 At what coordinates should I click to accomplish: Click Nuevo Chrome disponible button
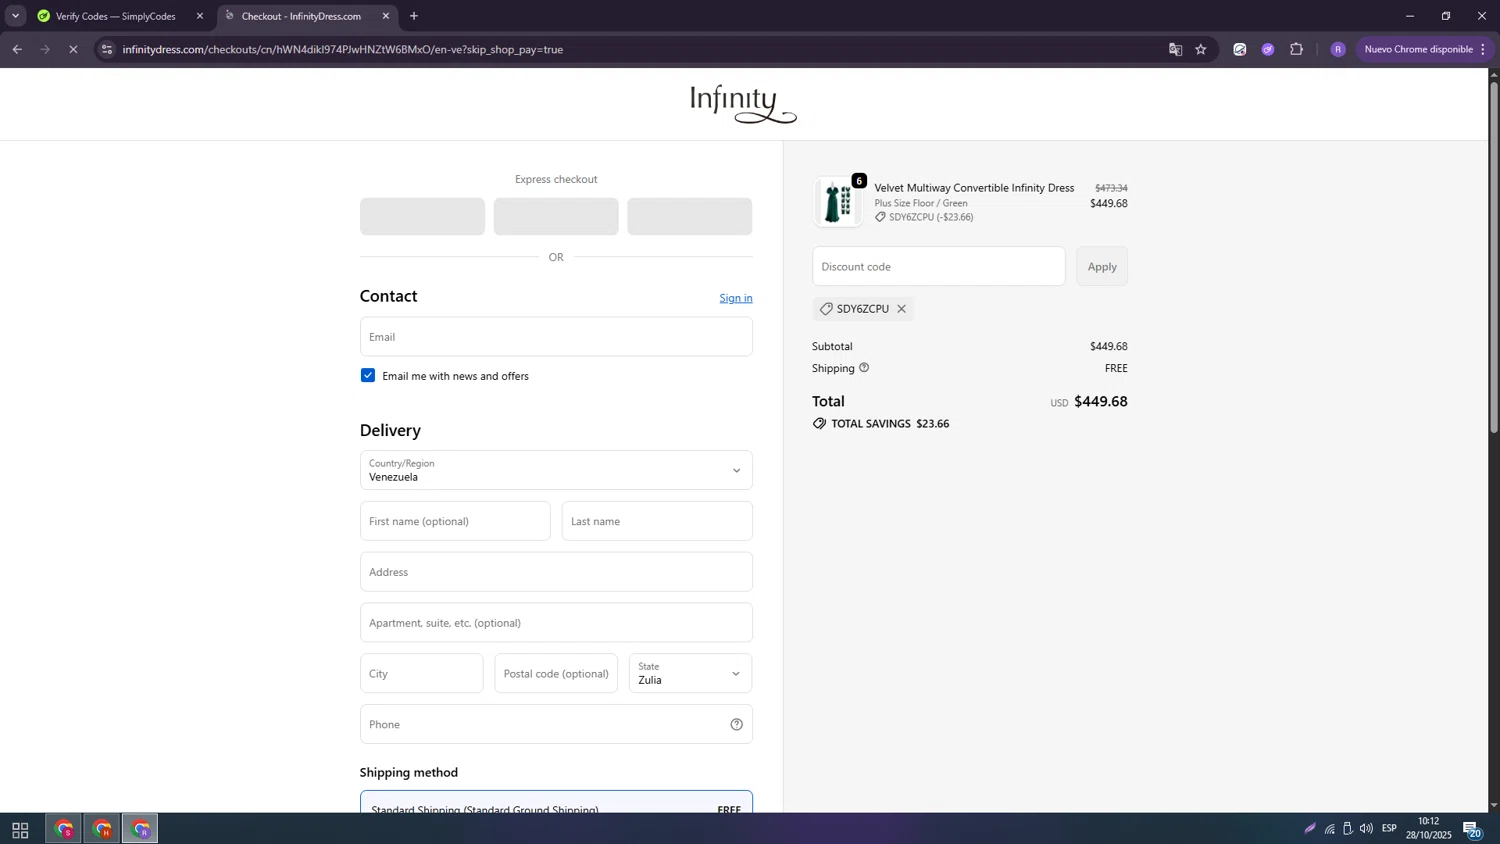(x=1425, y=49)
